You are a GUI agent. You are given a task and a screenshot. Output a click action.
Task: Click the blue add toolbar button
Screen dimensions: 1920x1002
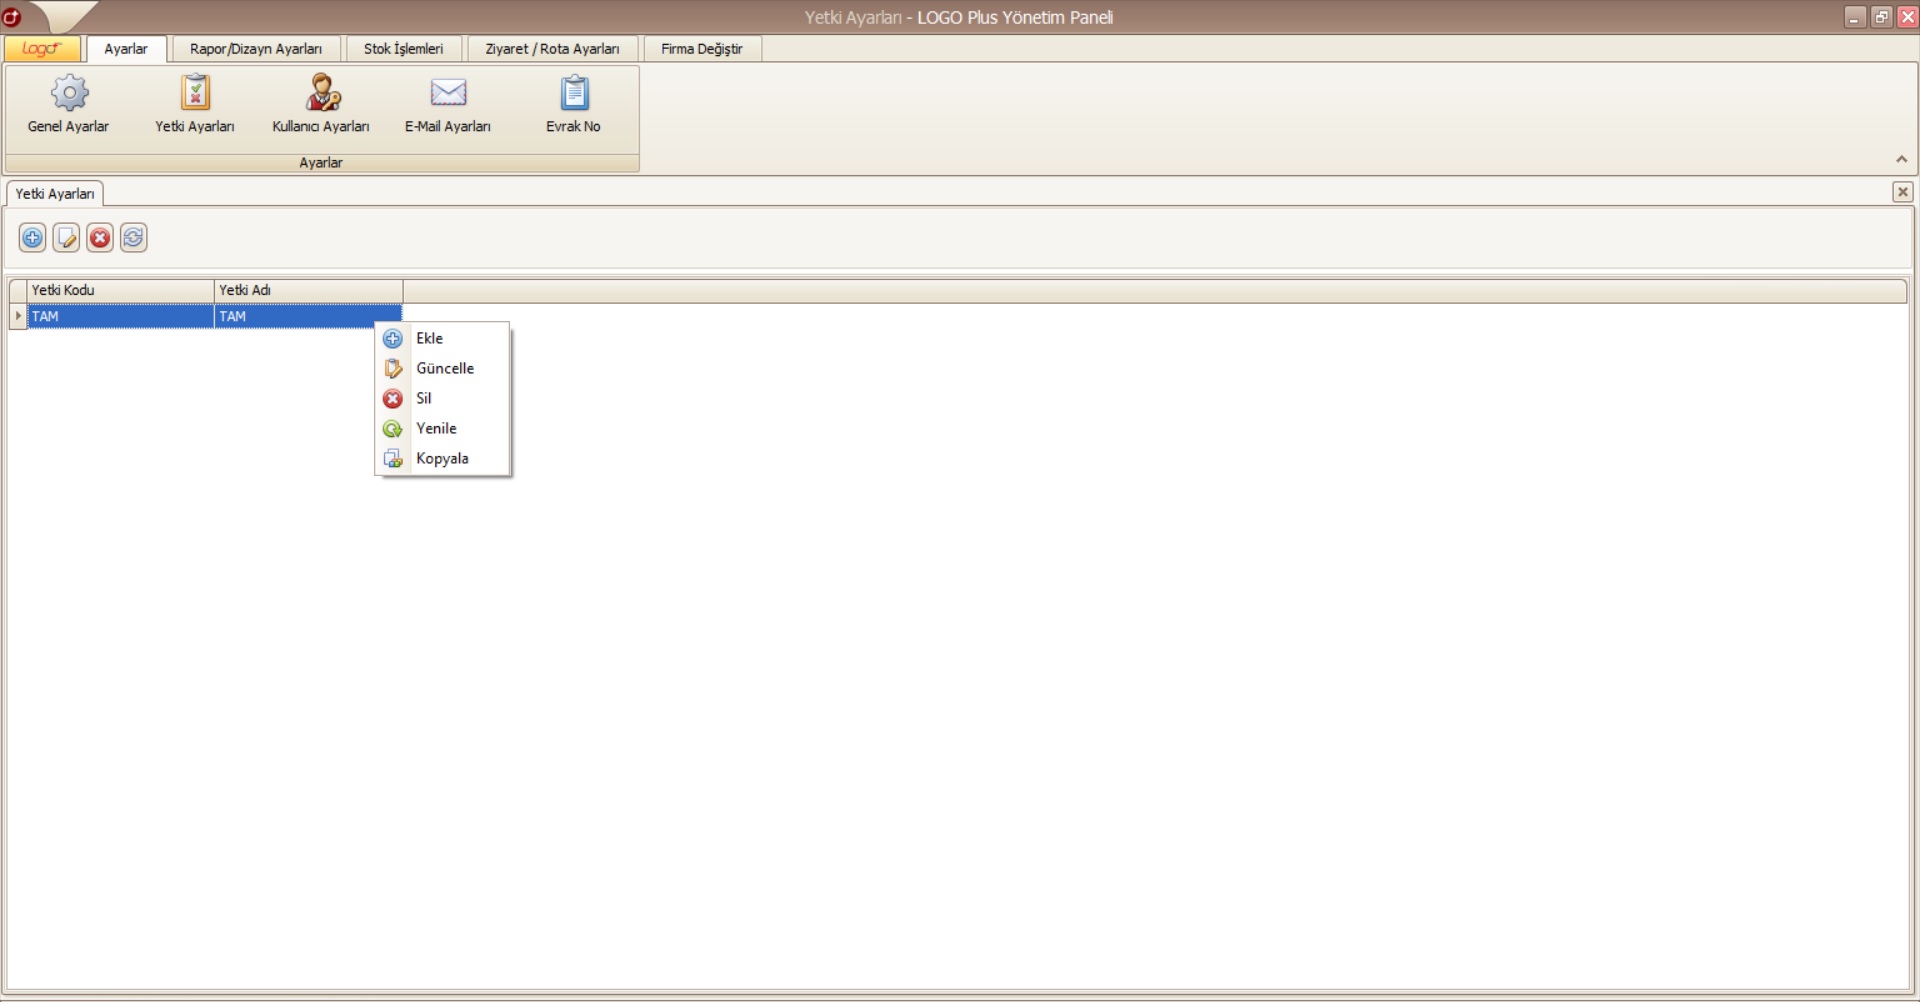tap(32, 238)
